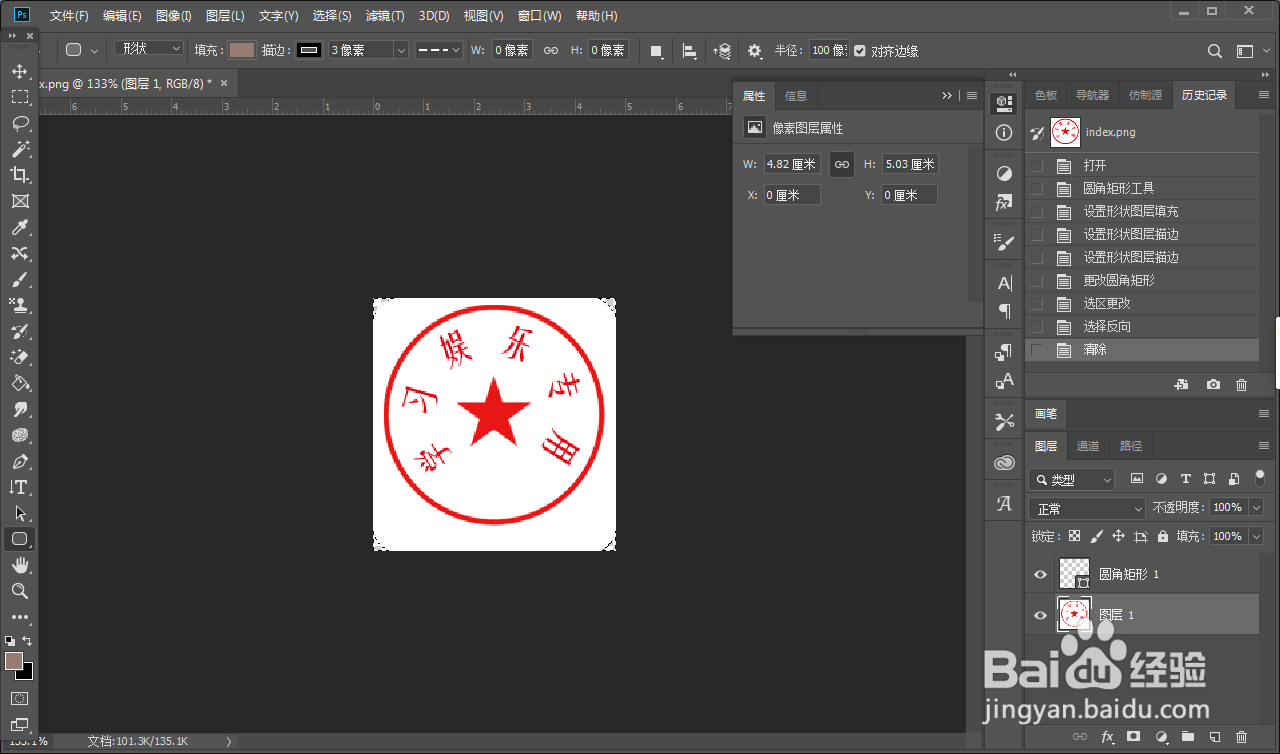The image size is (1280, 754).
Task: Select the Hand tool
Action: [x=19, y=565]
